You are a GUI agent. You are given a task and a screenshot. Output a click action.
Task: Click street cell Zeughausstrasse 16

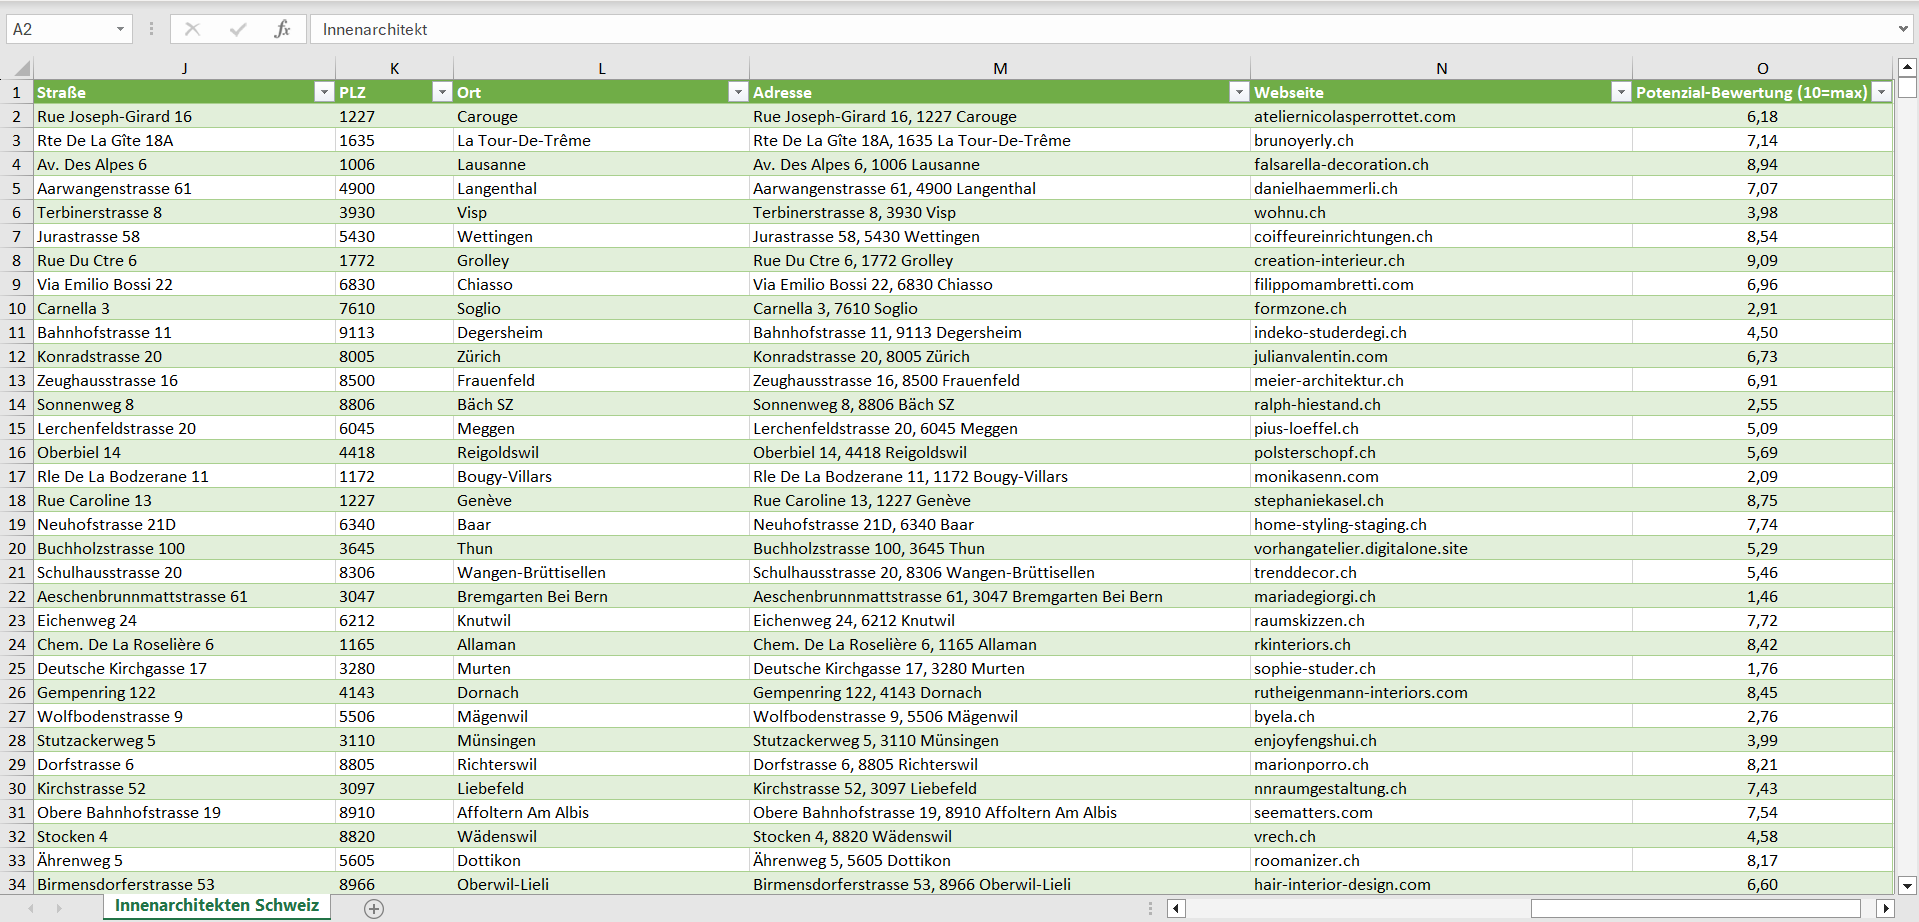tap(185, 380)
